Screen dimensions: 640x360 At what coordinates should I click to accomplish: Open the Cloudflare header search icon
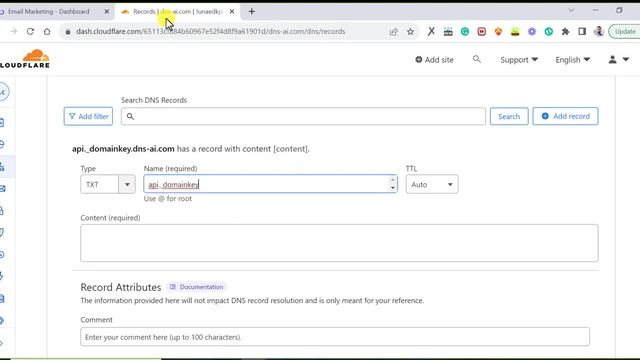click(477, 60)
